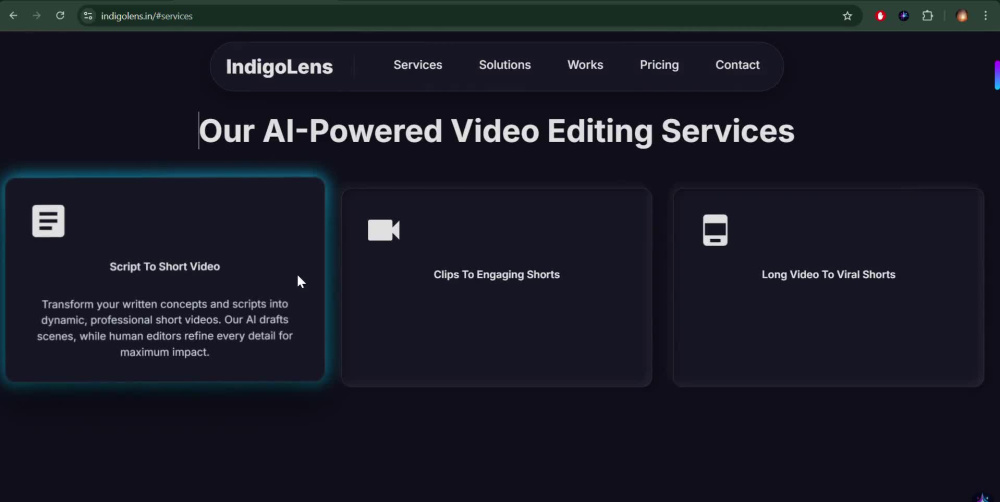Select the Clips To Engaging Shorts title
This screenshot has height=502, width=1000.
[496, 274]
